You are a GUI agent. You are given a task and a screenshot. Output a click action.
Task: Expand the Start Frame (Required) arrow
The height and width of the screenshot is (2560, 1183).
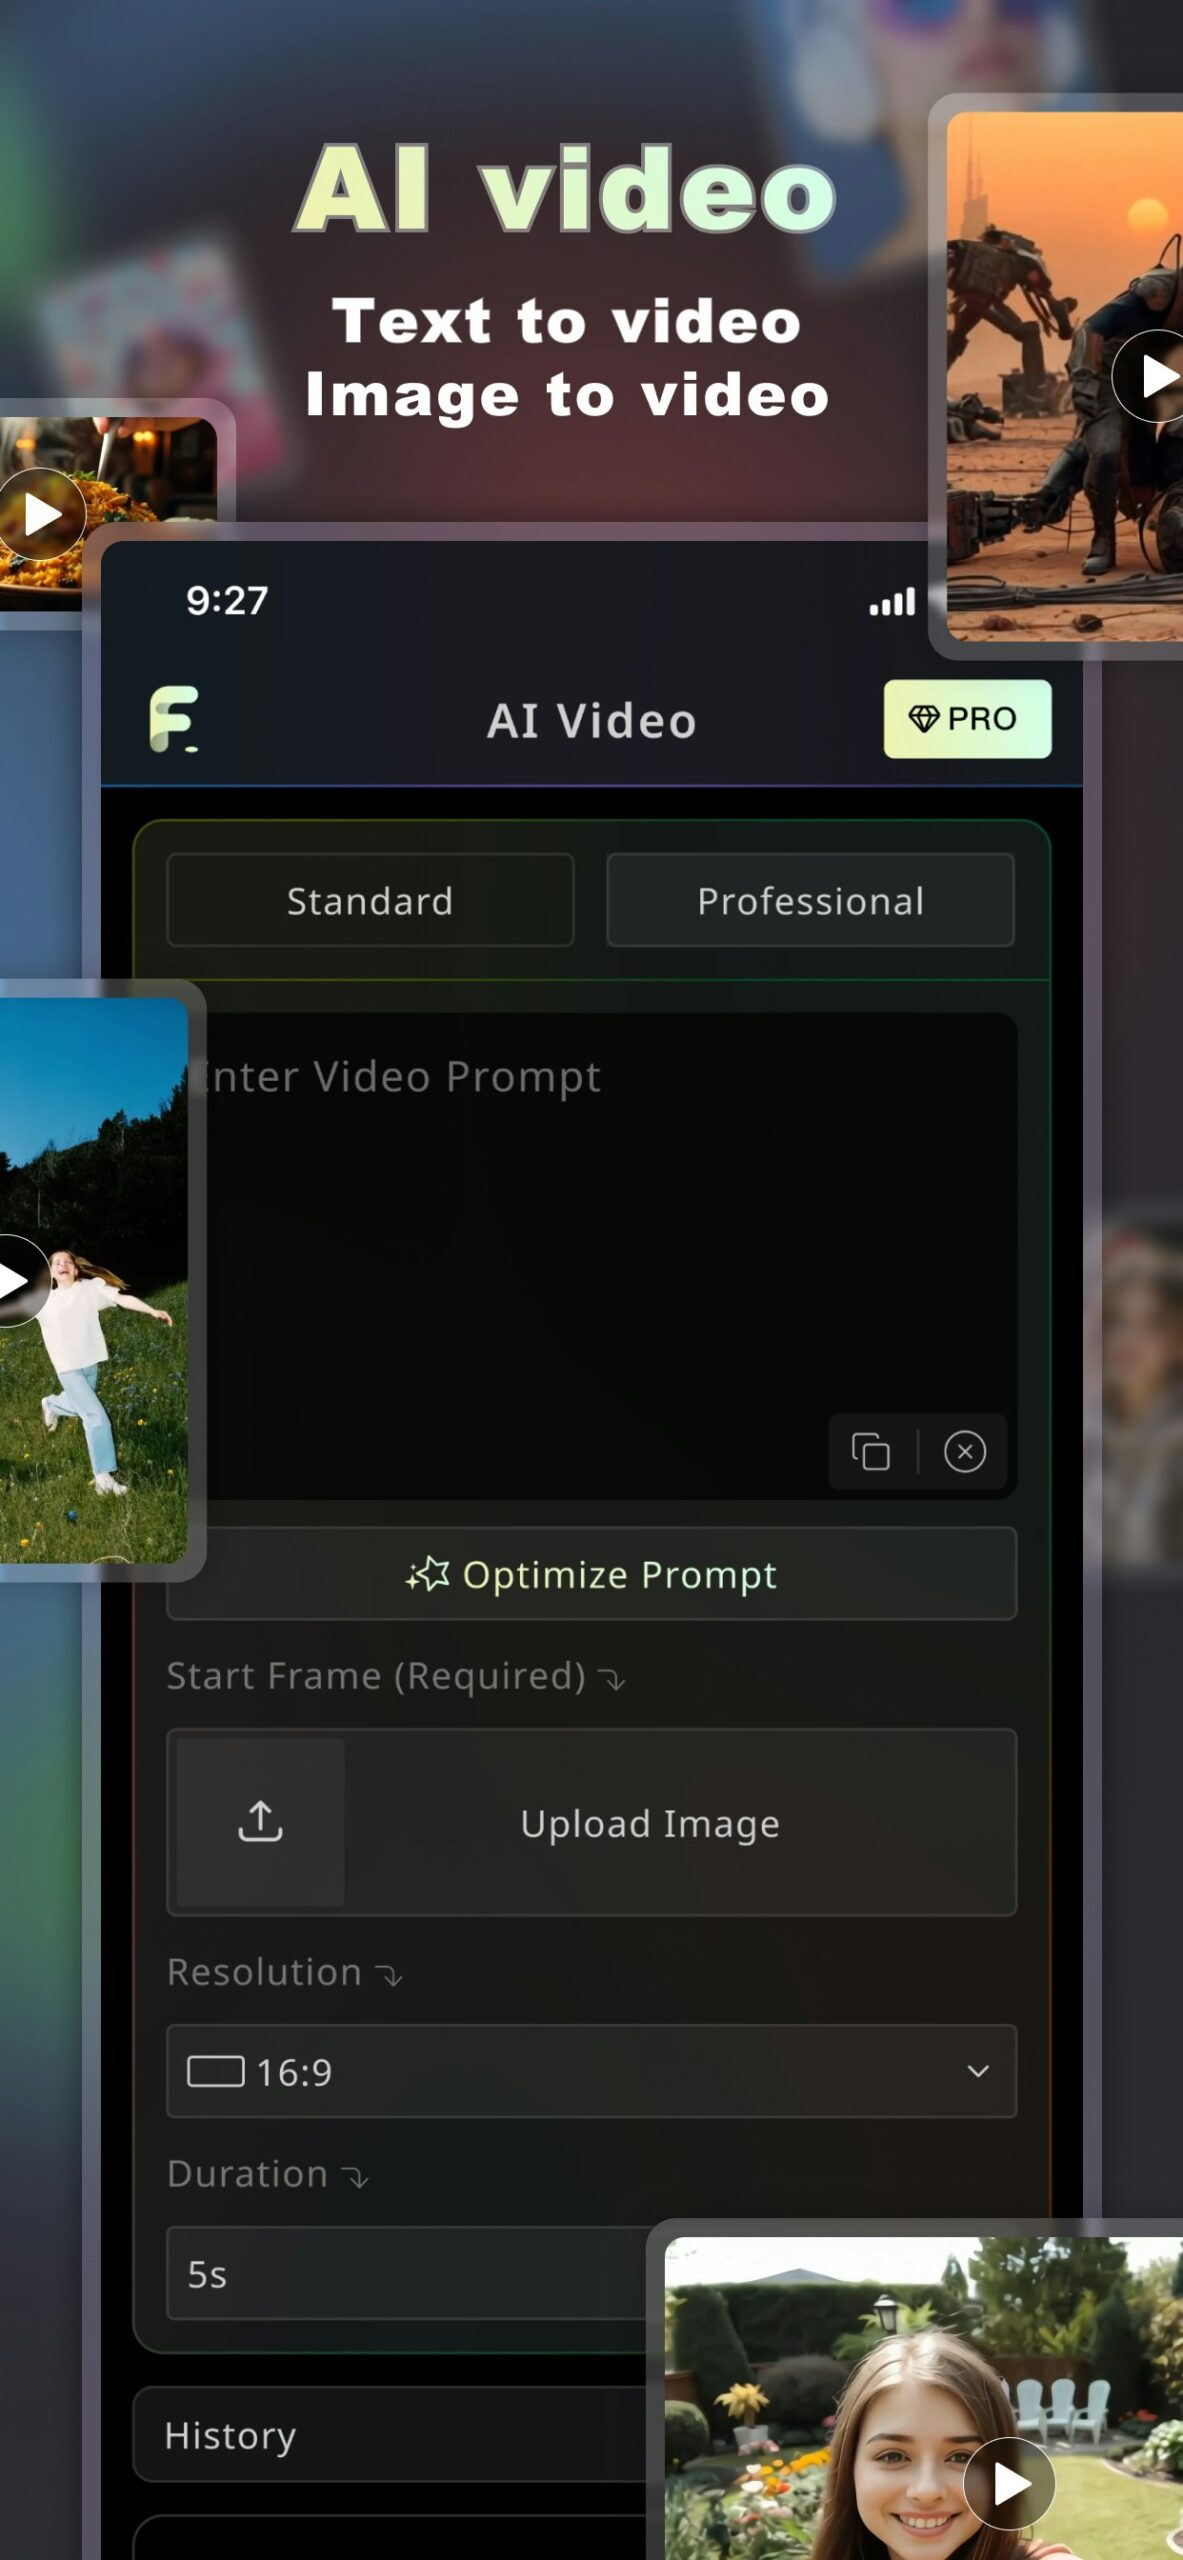point(612,1679)
